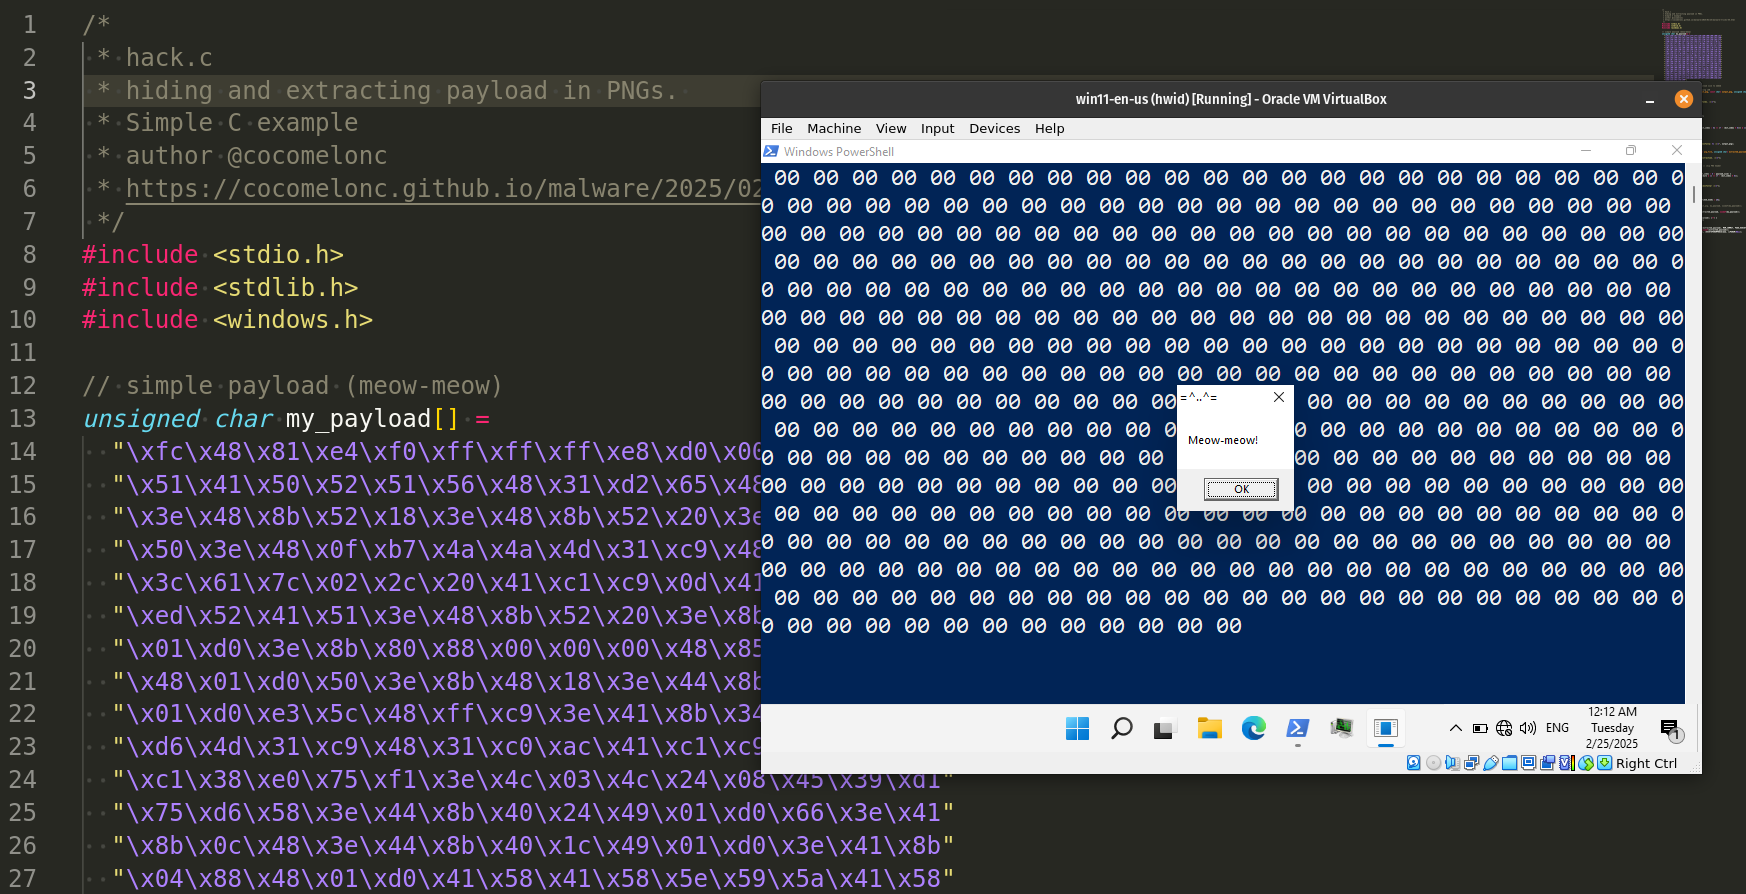Image resolution: width=1746 pixels, height=894 pixels.
Task: Click the ENG language indicator in tray
Action: click(1558, 728)
